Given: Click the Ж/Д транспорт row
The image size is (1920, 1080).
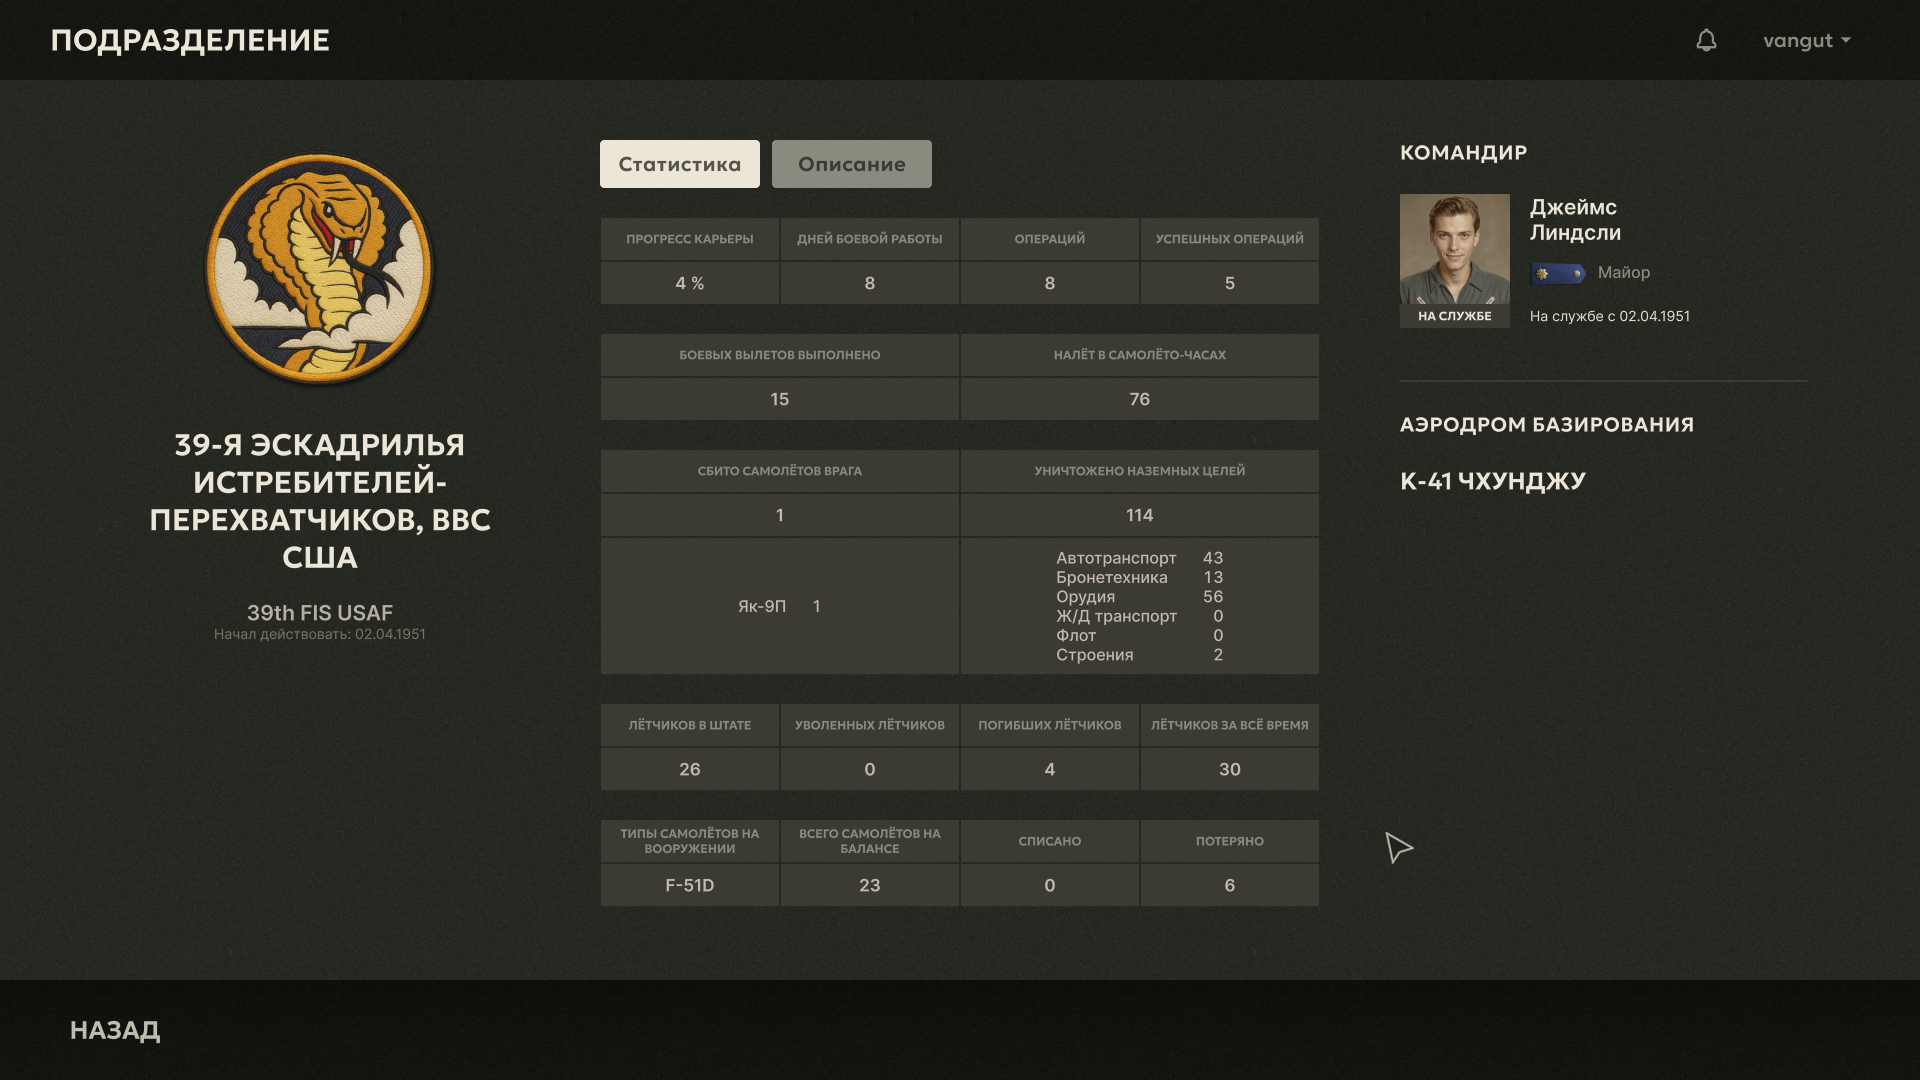Looking at the screenshot, I should pos(1140,616).
